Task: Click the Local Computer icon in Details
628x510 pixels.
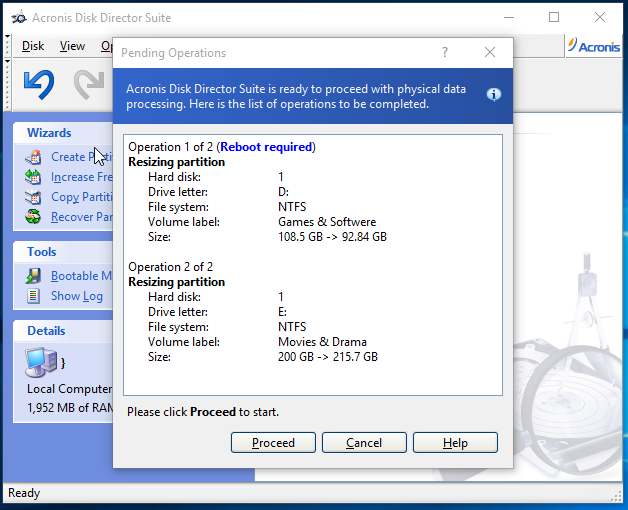Action: (x=41, y=362)
